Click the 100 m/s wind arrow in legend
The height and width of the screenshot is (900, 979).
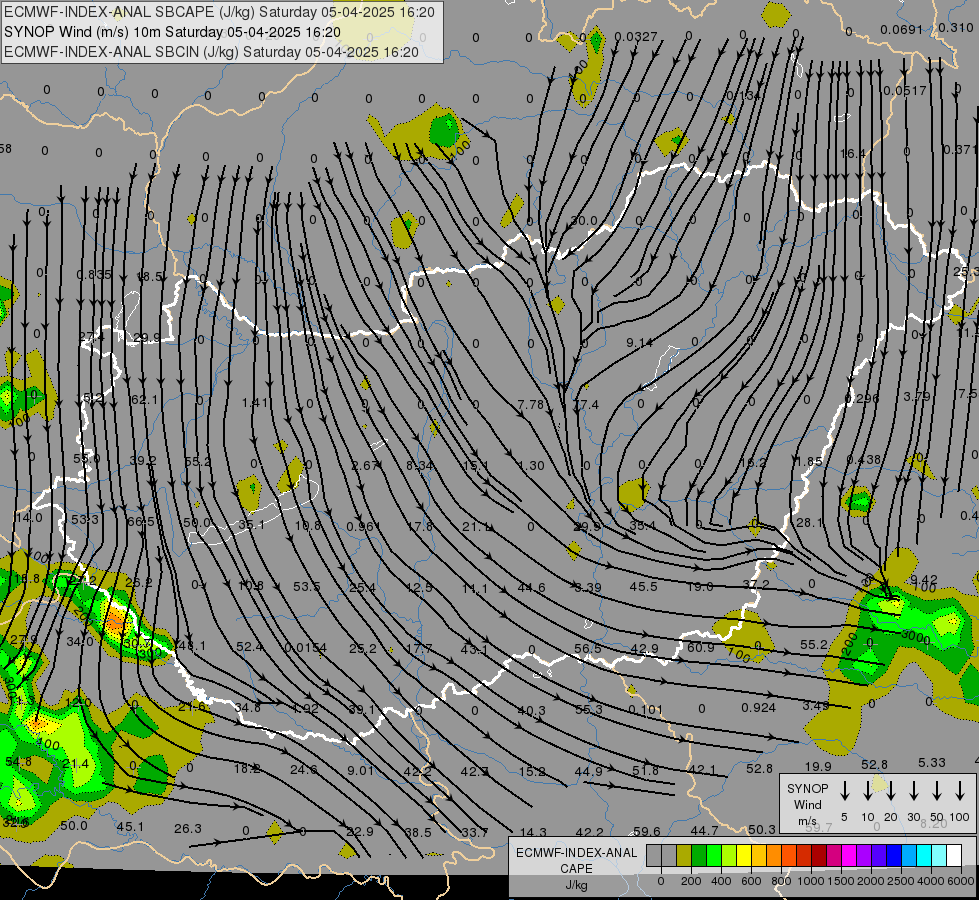click(960, 790)
